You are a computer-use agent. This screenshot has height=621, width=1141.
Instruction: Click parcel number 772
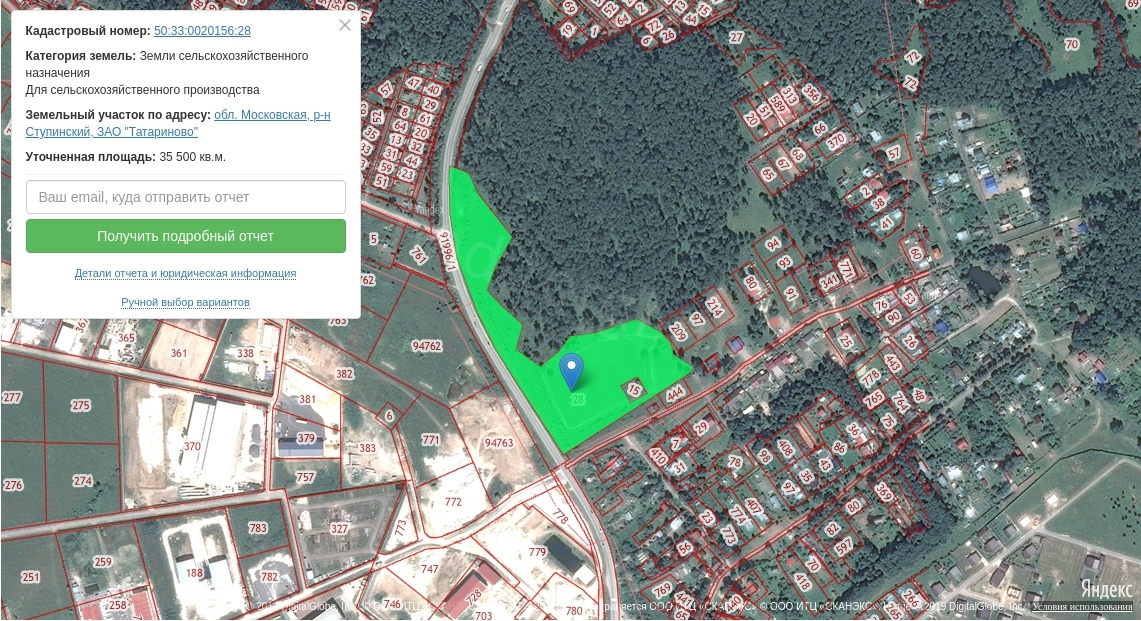[x=453, y=502]
